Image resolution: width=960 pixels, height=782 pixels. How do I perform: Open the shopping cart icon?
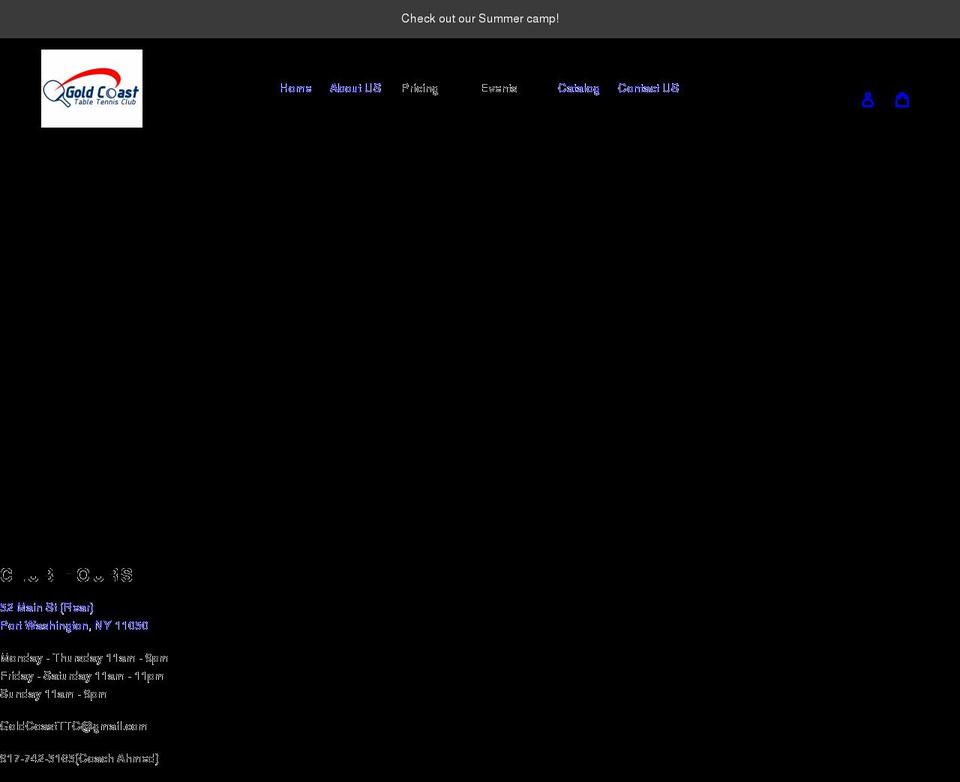[902, 99]
